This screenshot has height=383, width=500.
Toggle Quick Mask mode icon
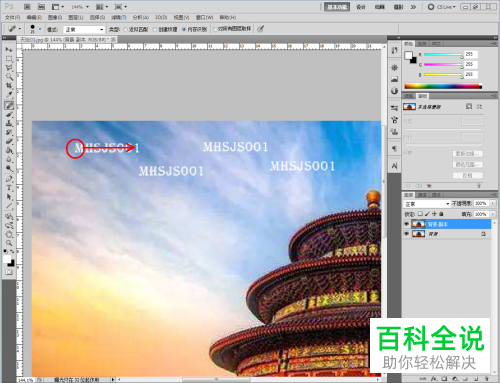pos(9,272)
